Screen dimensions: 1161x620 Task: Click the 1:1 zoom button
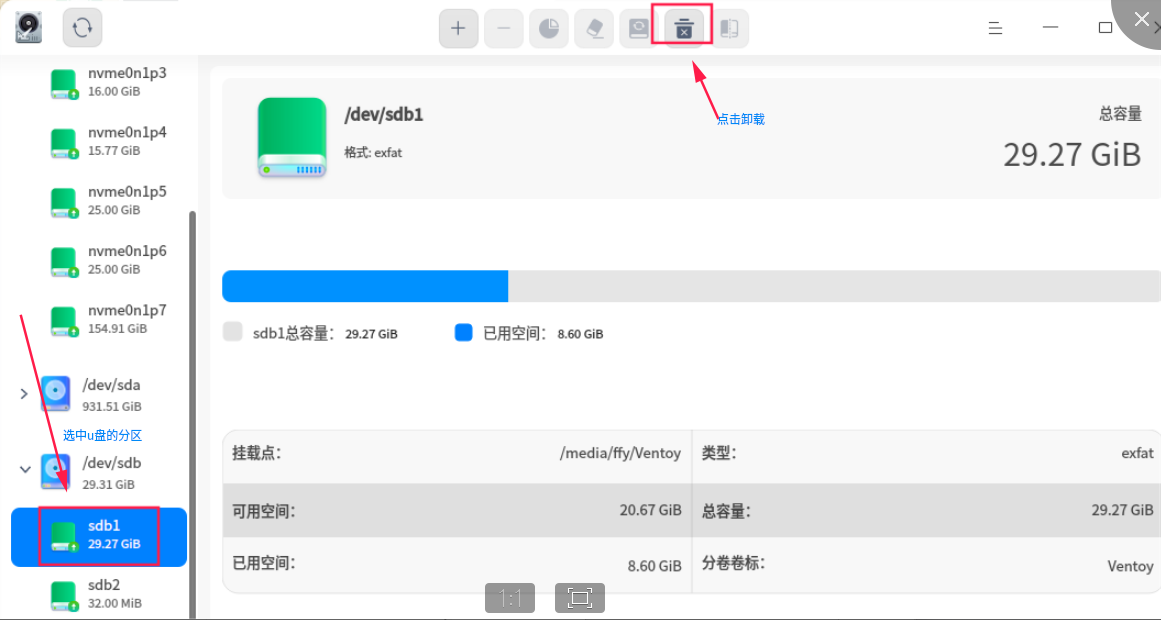(510, 598)
